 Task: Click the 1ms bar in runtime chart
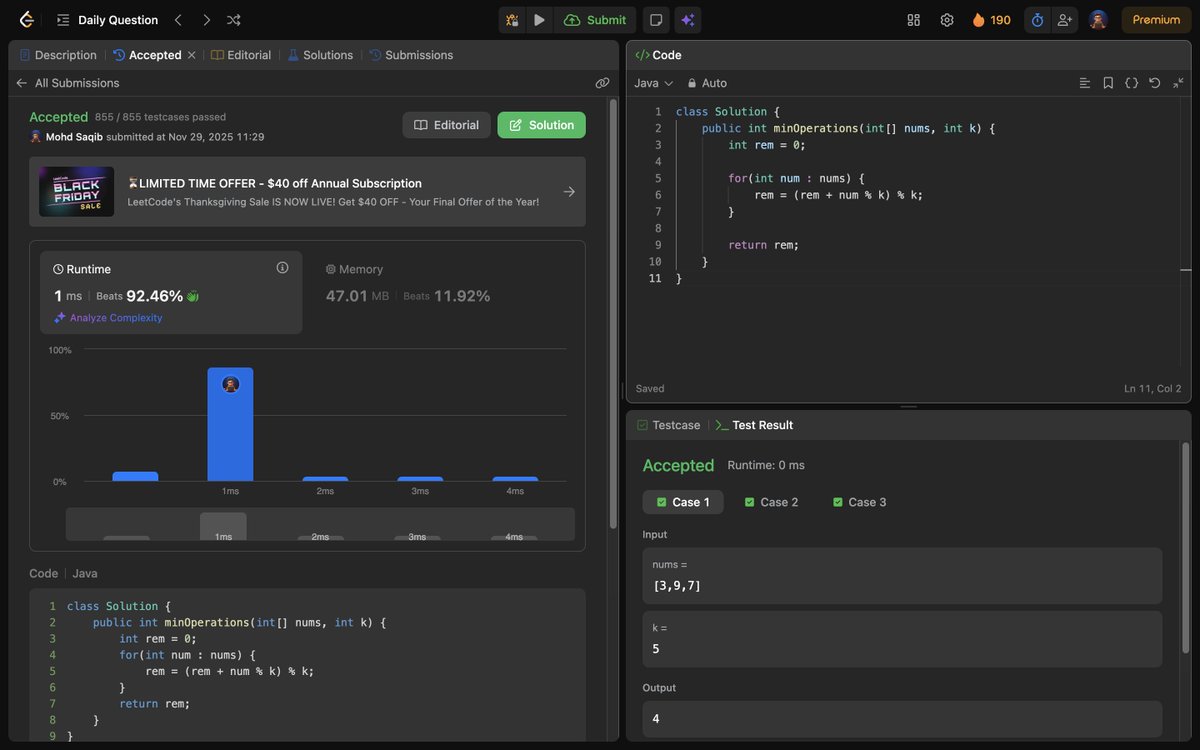pos(230,424)
